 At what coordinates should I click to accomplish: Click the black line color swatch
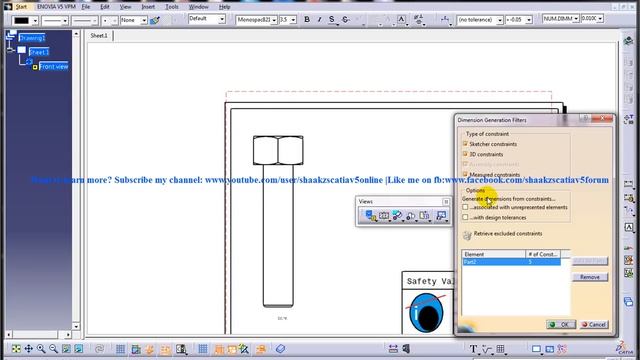tap(22, 20)
